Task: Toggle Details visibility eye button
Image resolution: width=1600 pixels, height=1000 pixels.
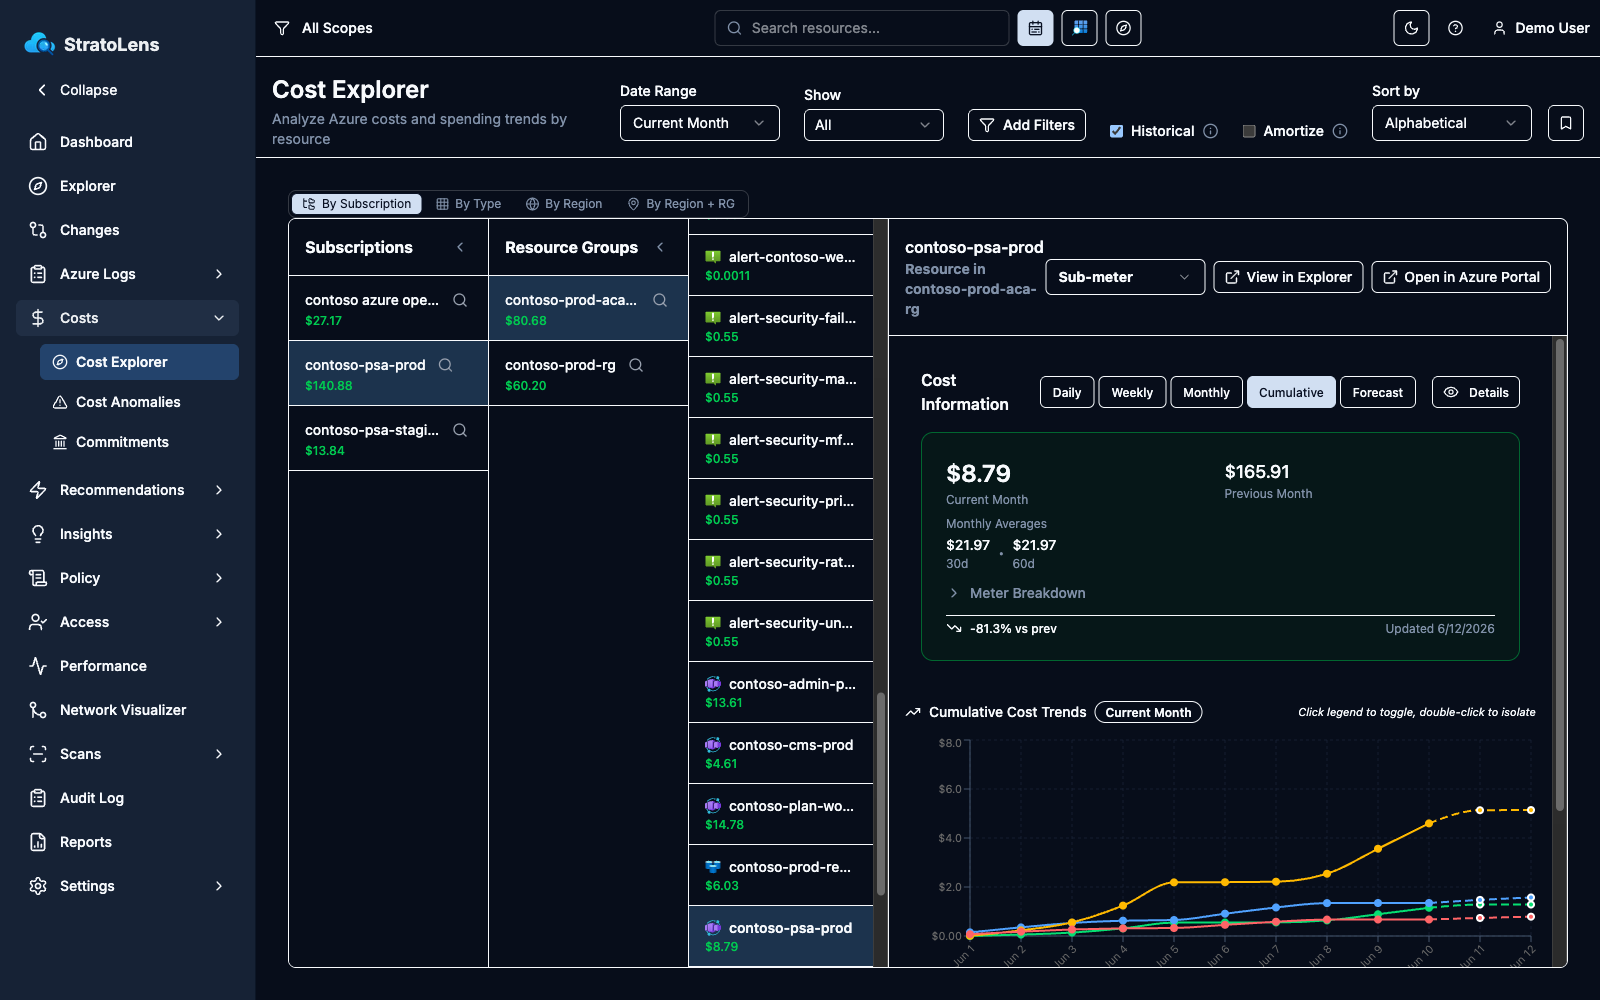Action: coord(1476,392)
